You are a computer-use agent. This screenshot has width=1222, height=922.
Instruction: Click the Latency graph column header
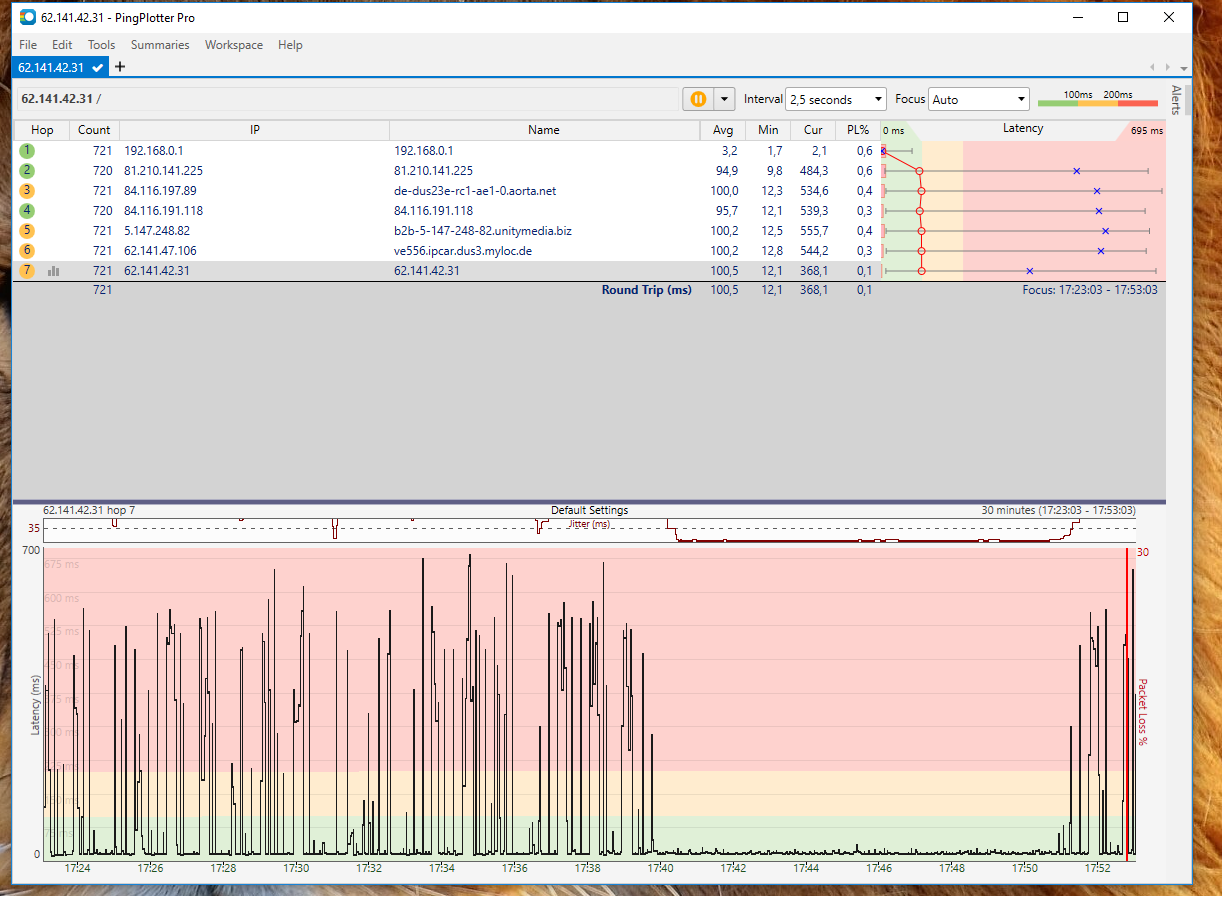pyautogui.click(x=1023, y=129)
